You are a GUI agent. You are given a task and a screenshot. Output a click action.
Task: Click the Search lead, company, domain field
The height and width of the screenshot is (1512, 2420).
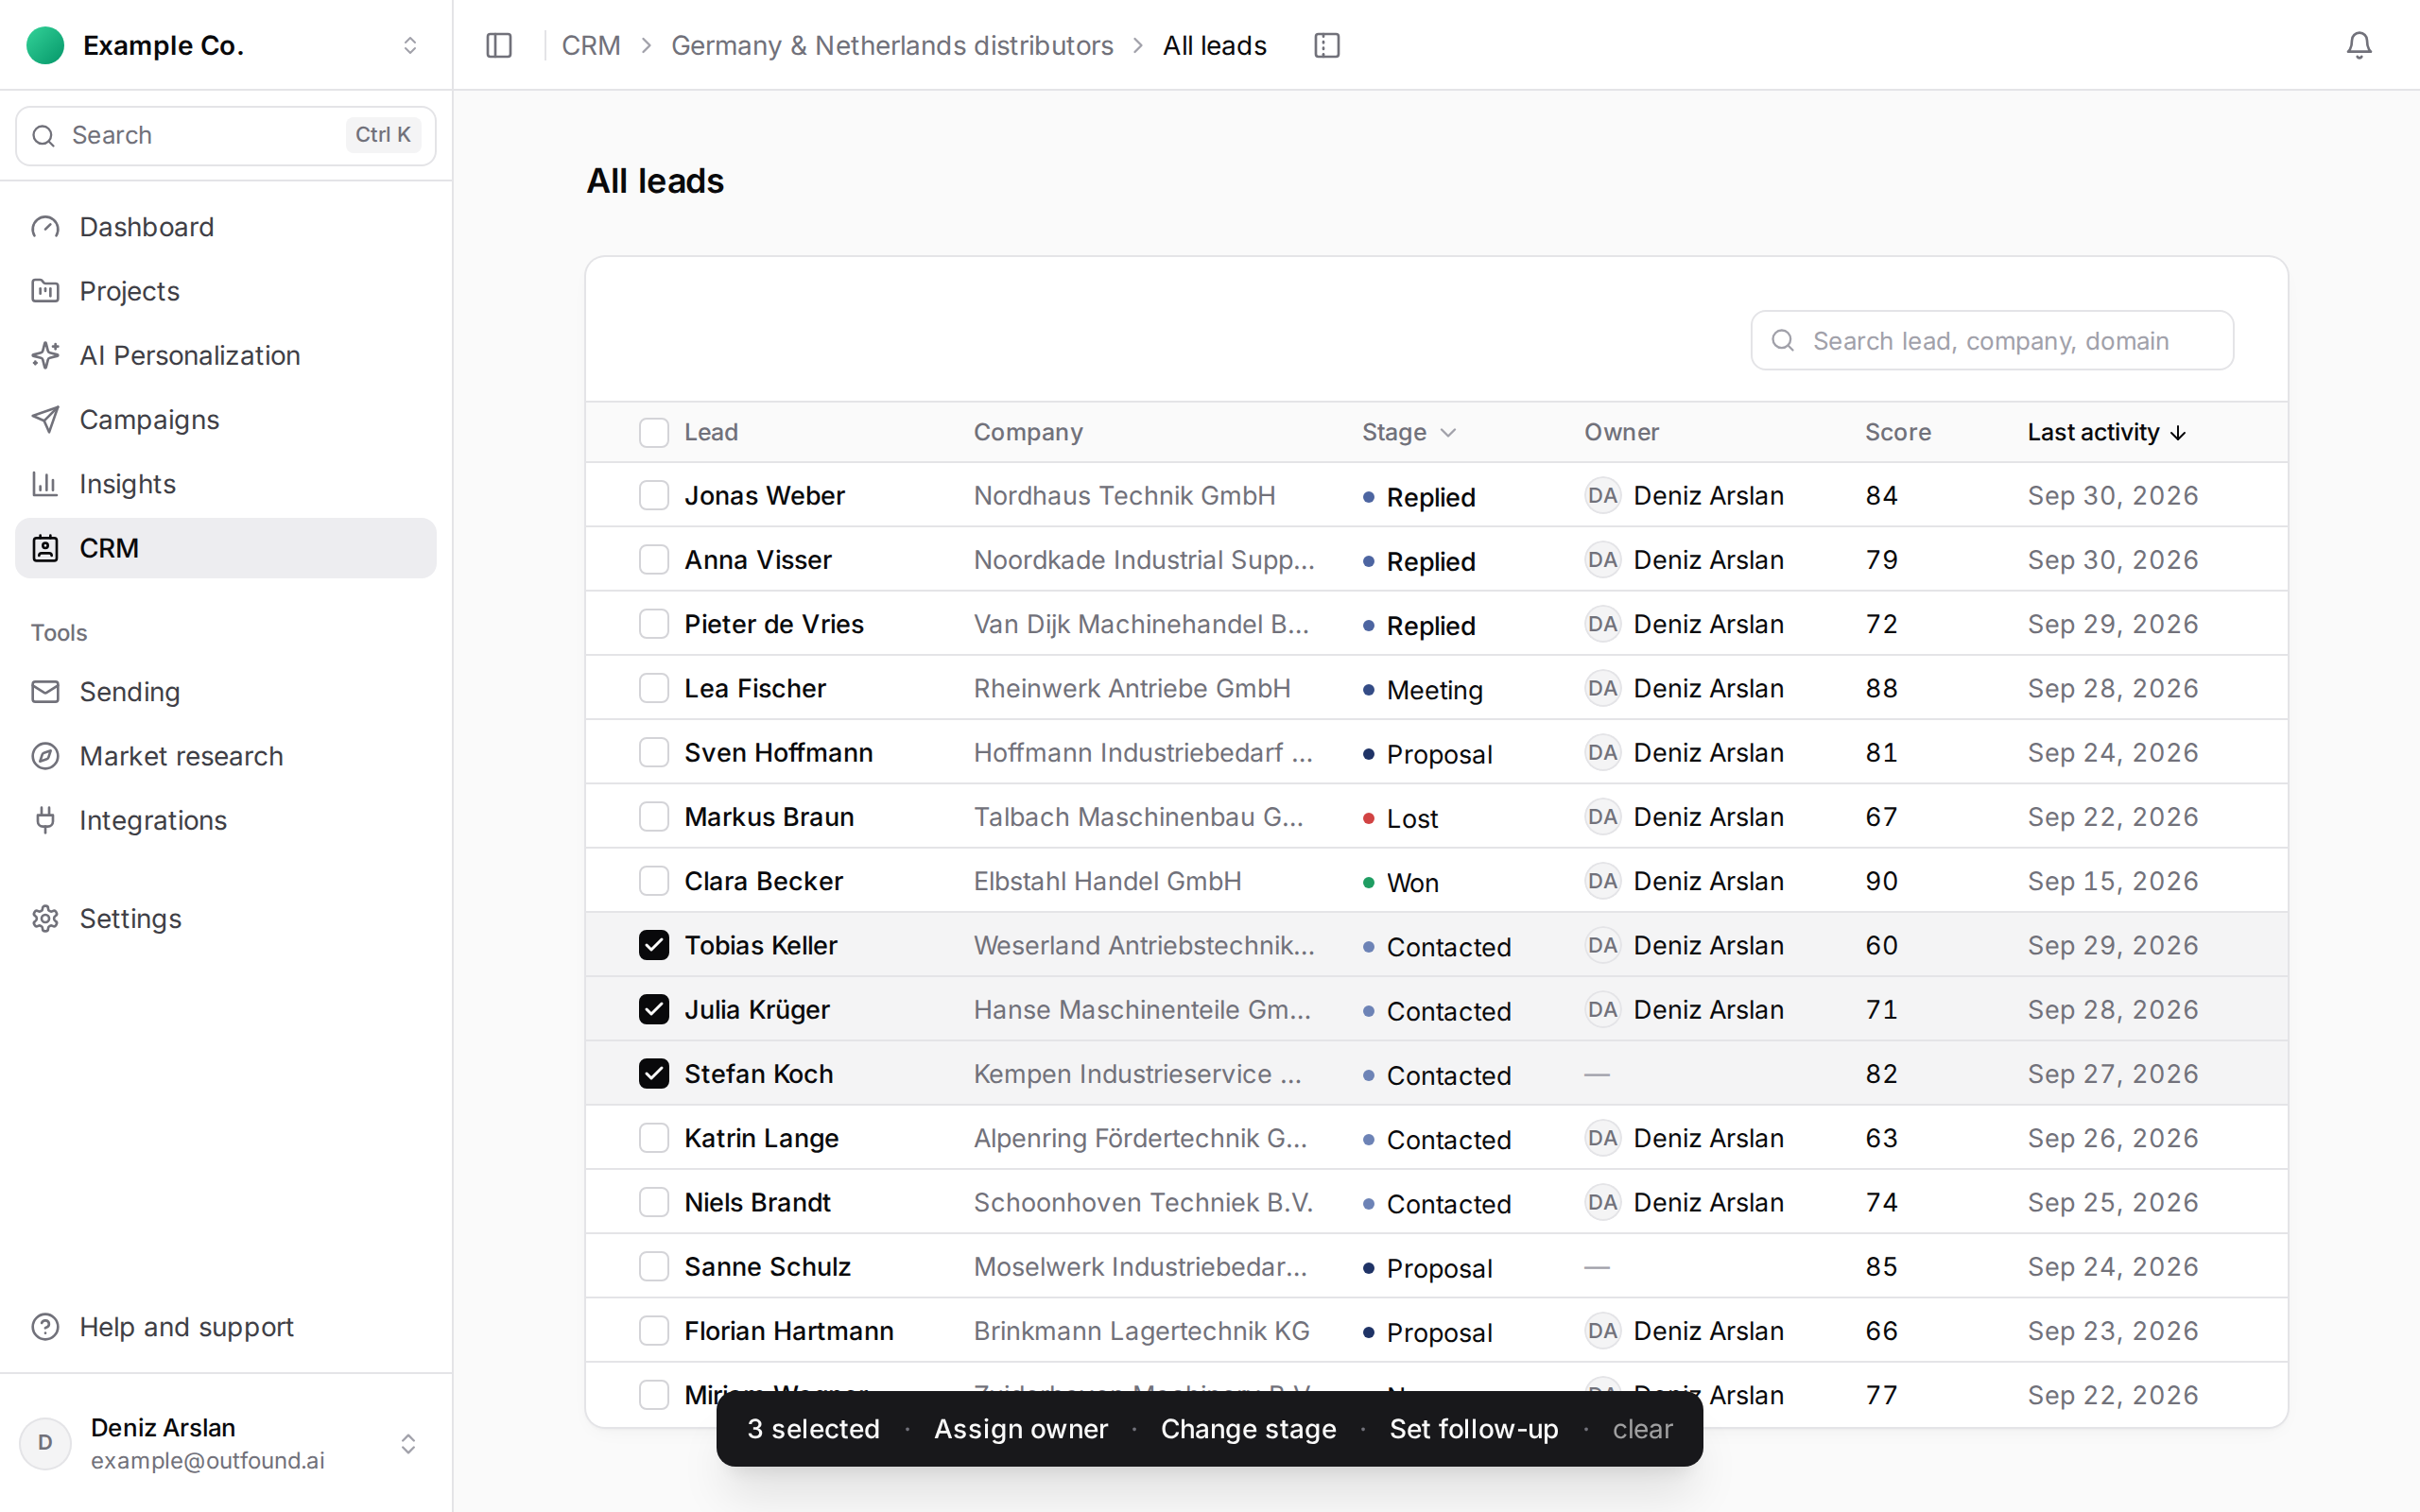pyautogui.click(x=1991, y=341)
